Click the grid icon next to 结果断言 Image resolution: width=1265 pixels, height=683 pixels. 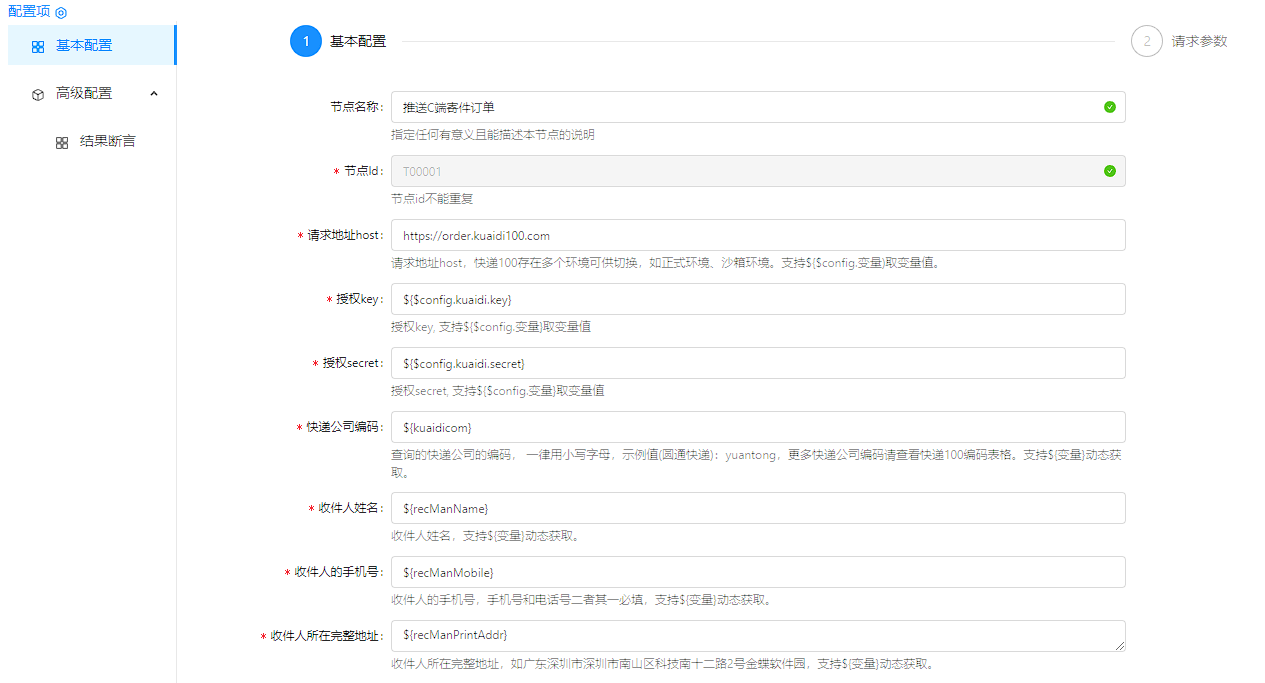pyautogui.click(x=62, y=142)
